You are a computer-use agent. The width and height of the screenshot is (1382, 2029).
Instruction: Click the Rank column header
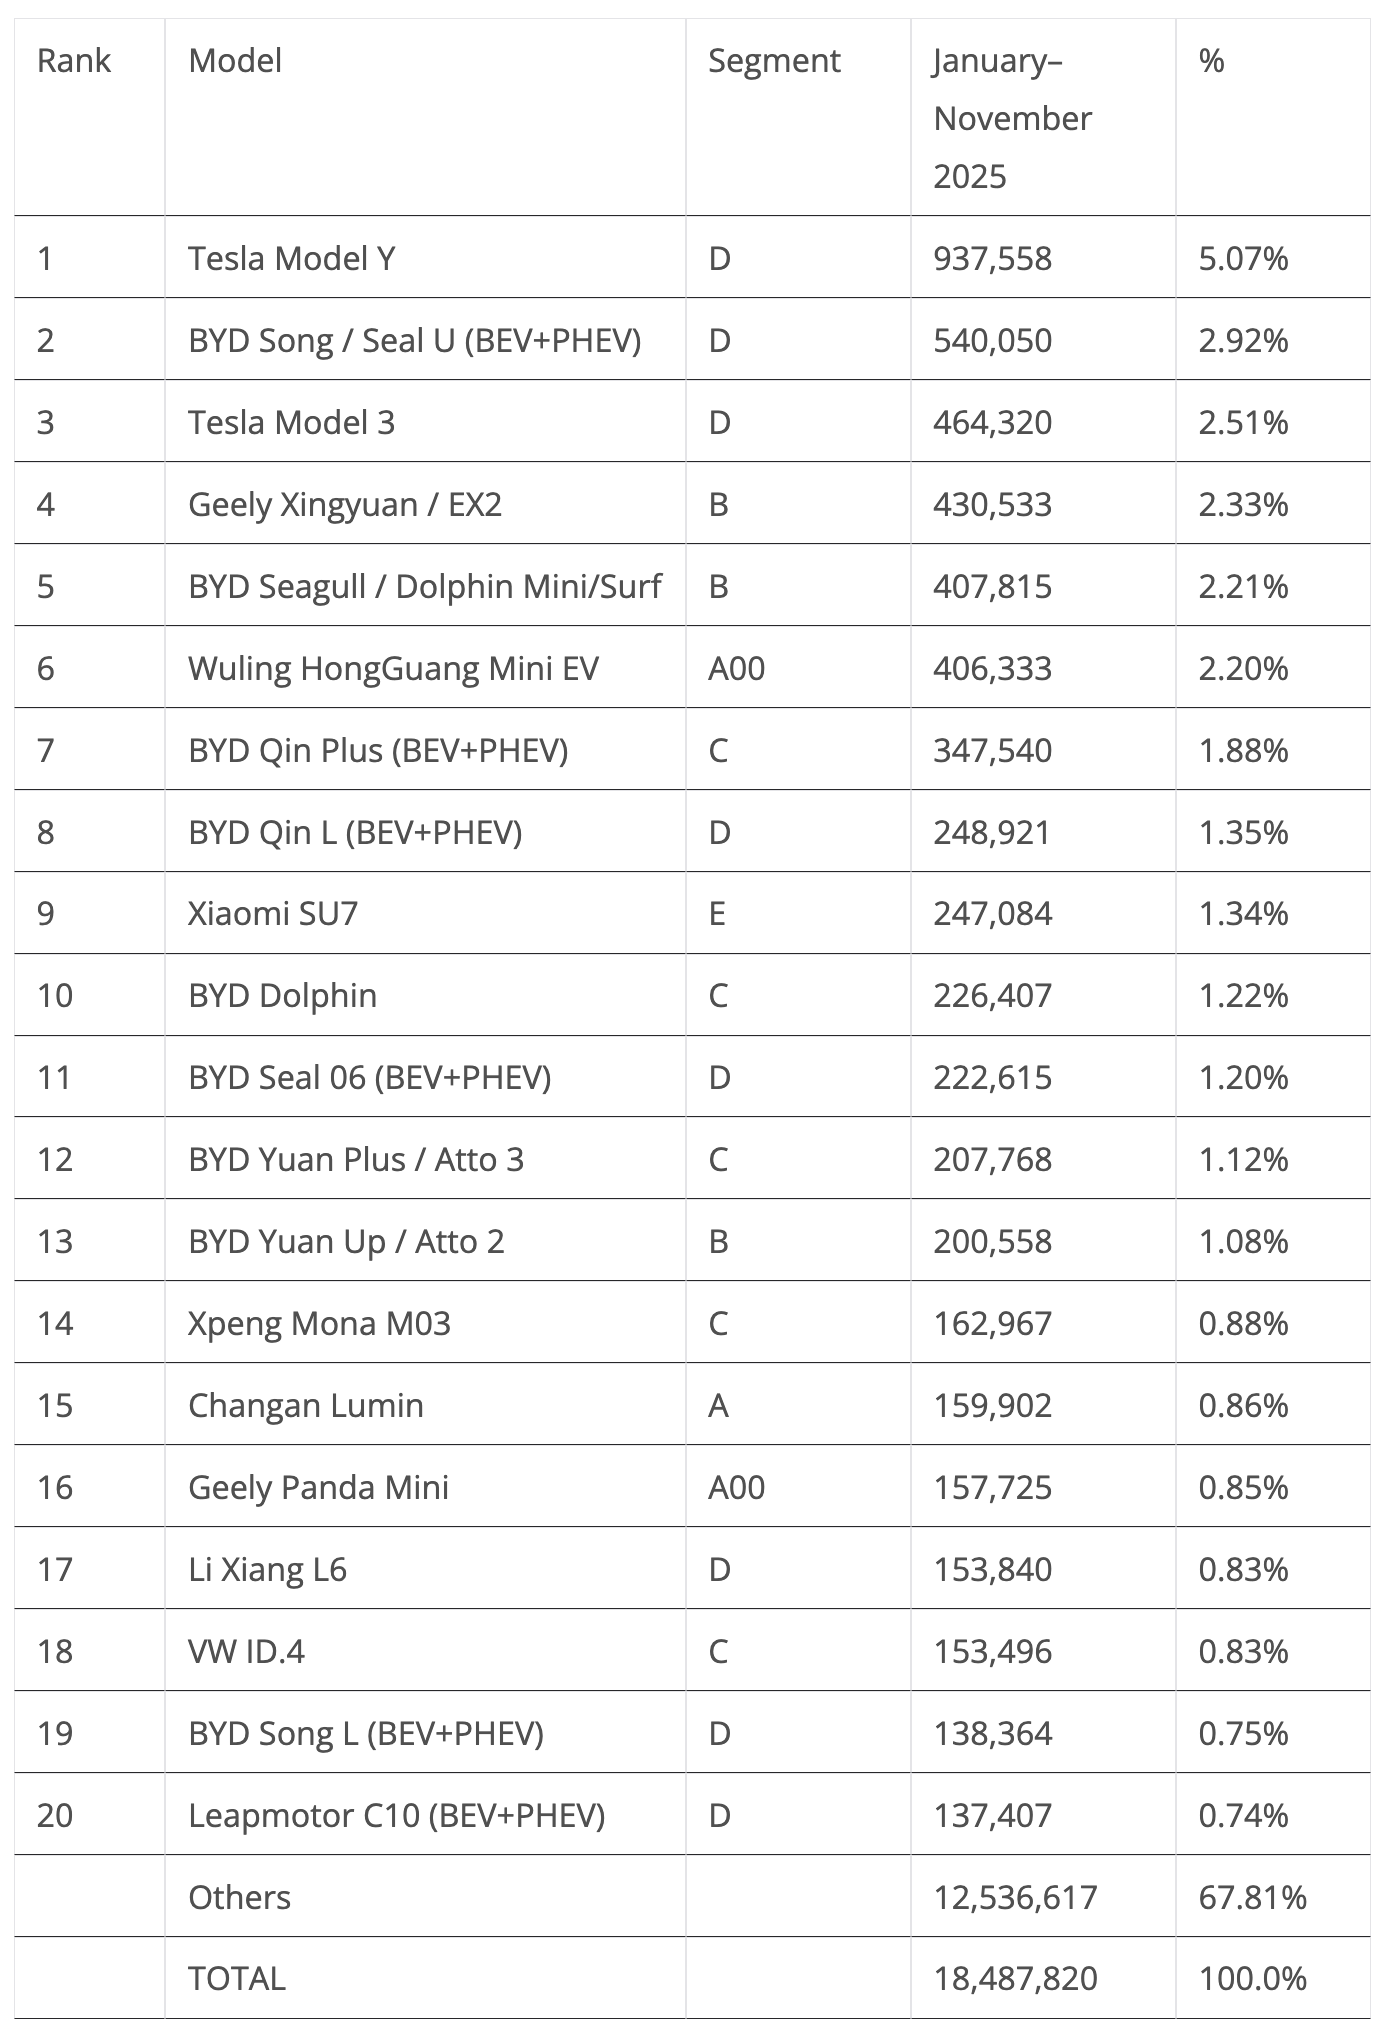click(x=73, y=61)
